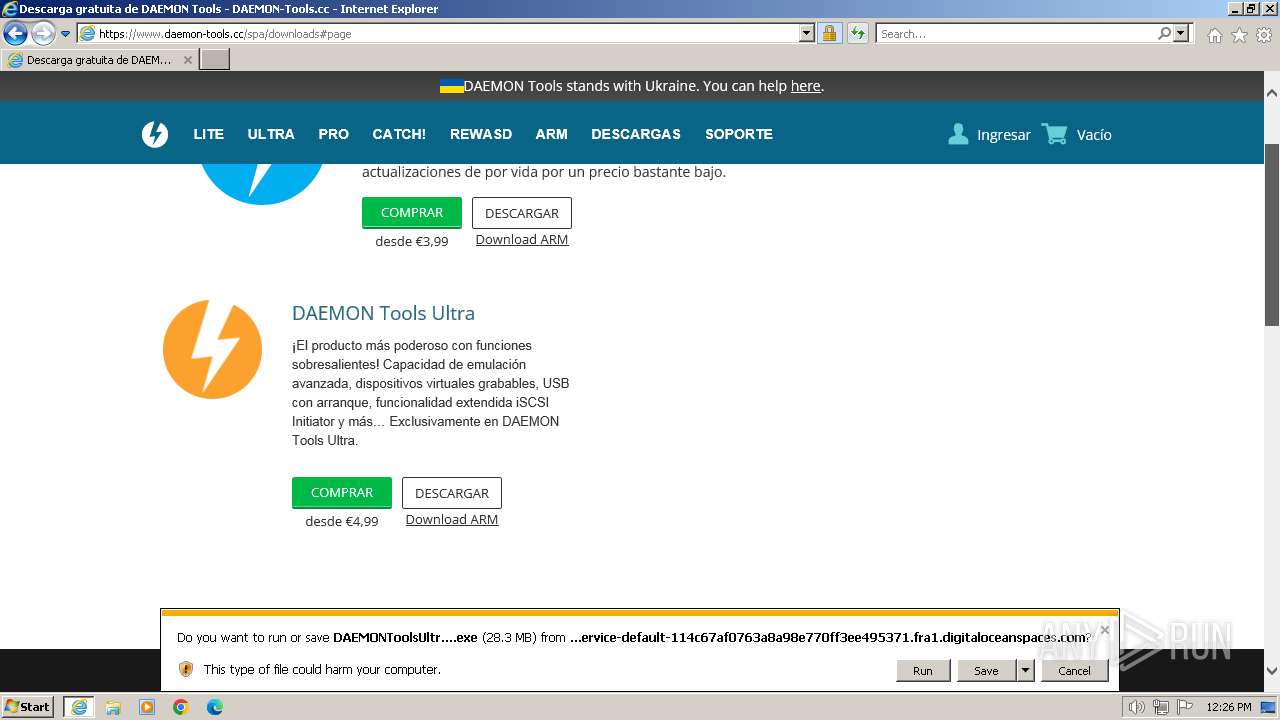Screen dimensions: 1280x720
Task: Follow the 'here' Ukraine help link
Action: 805,86
